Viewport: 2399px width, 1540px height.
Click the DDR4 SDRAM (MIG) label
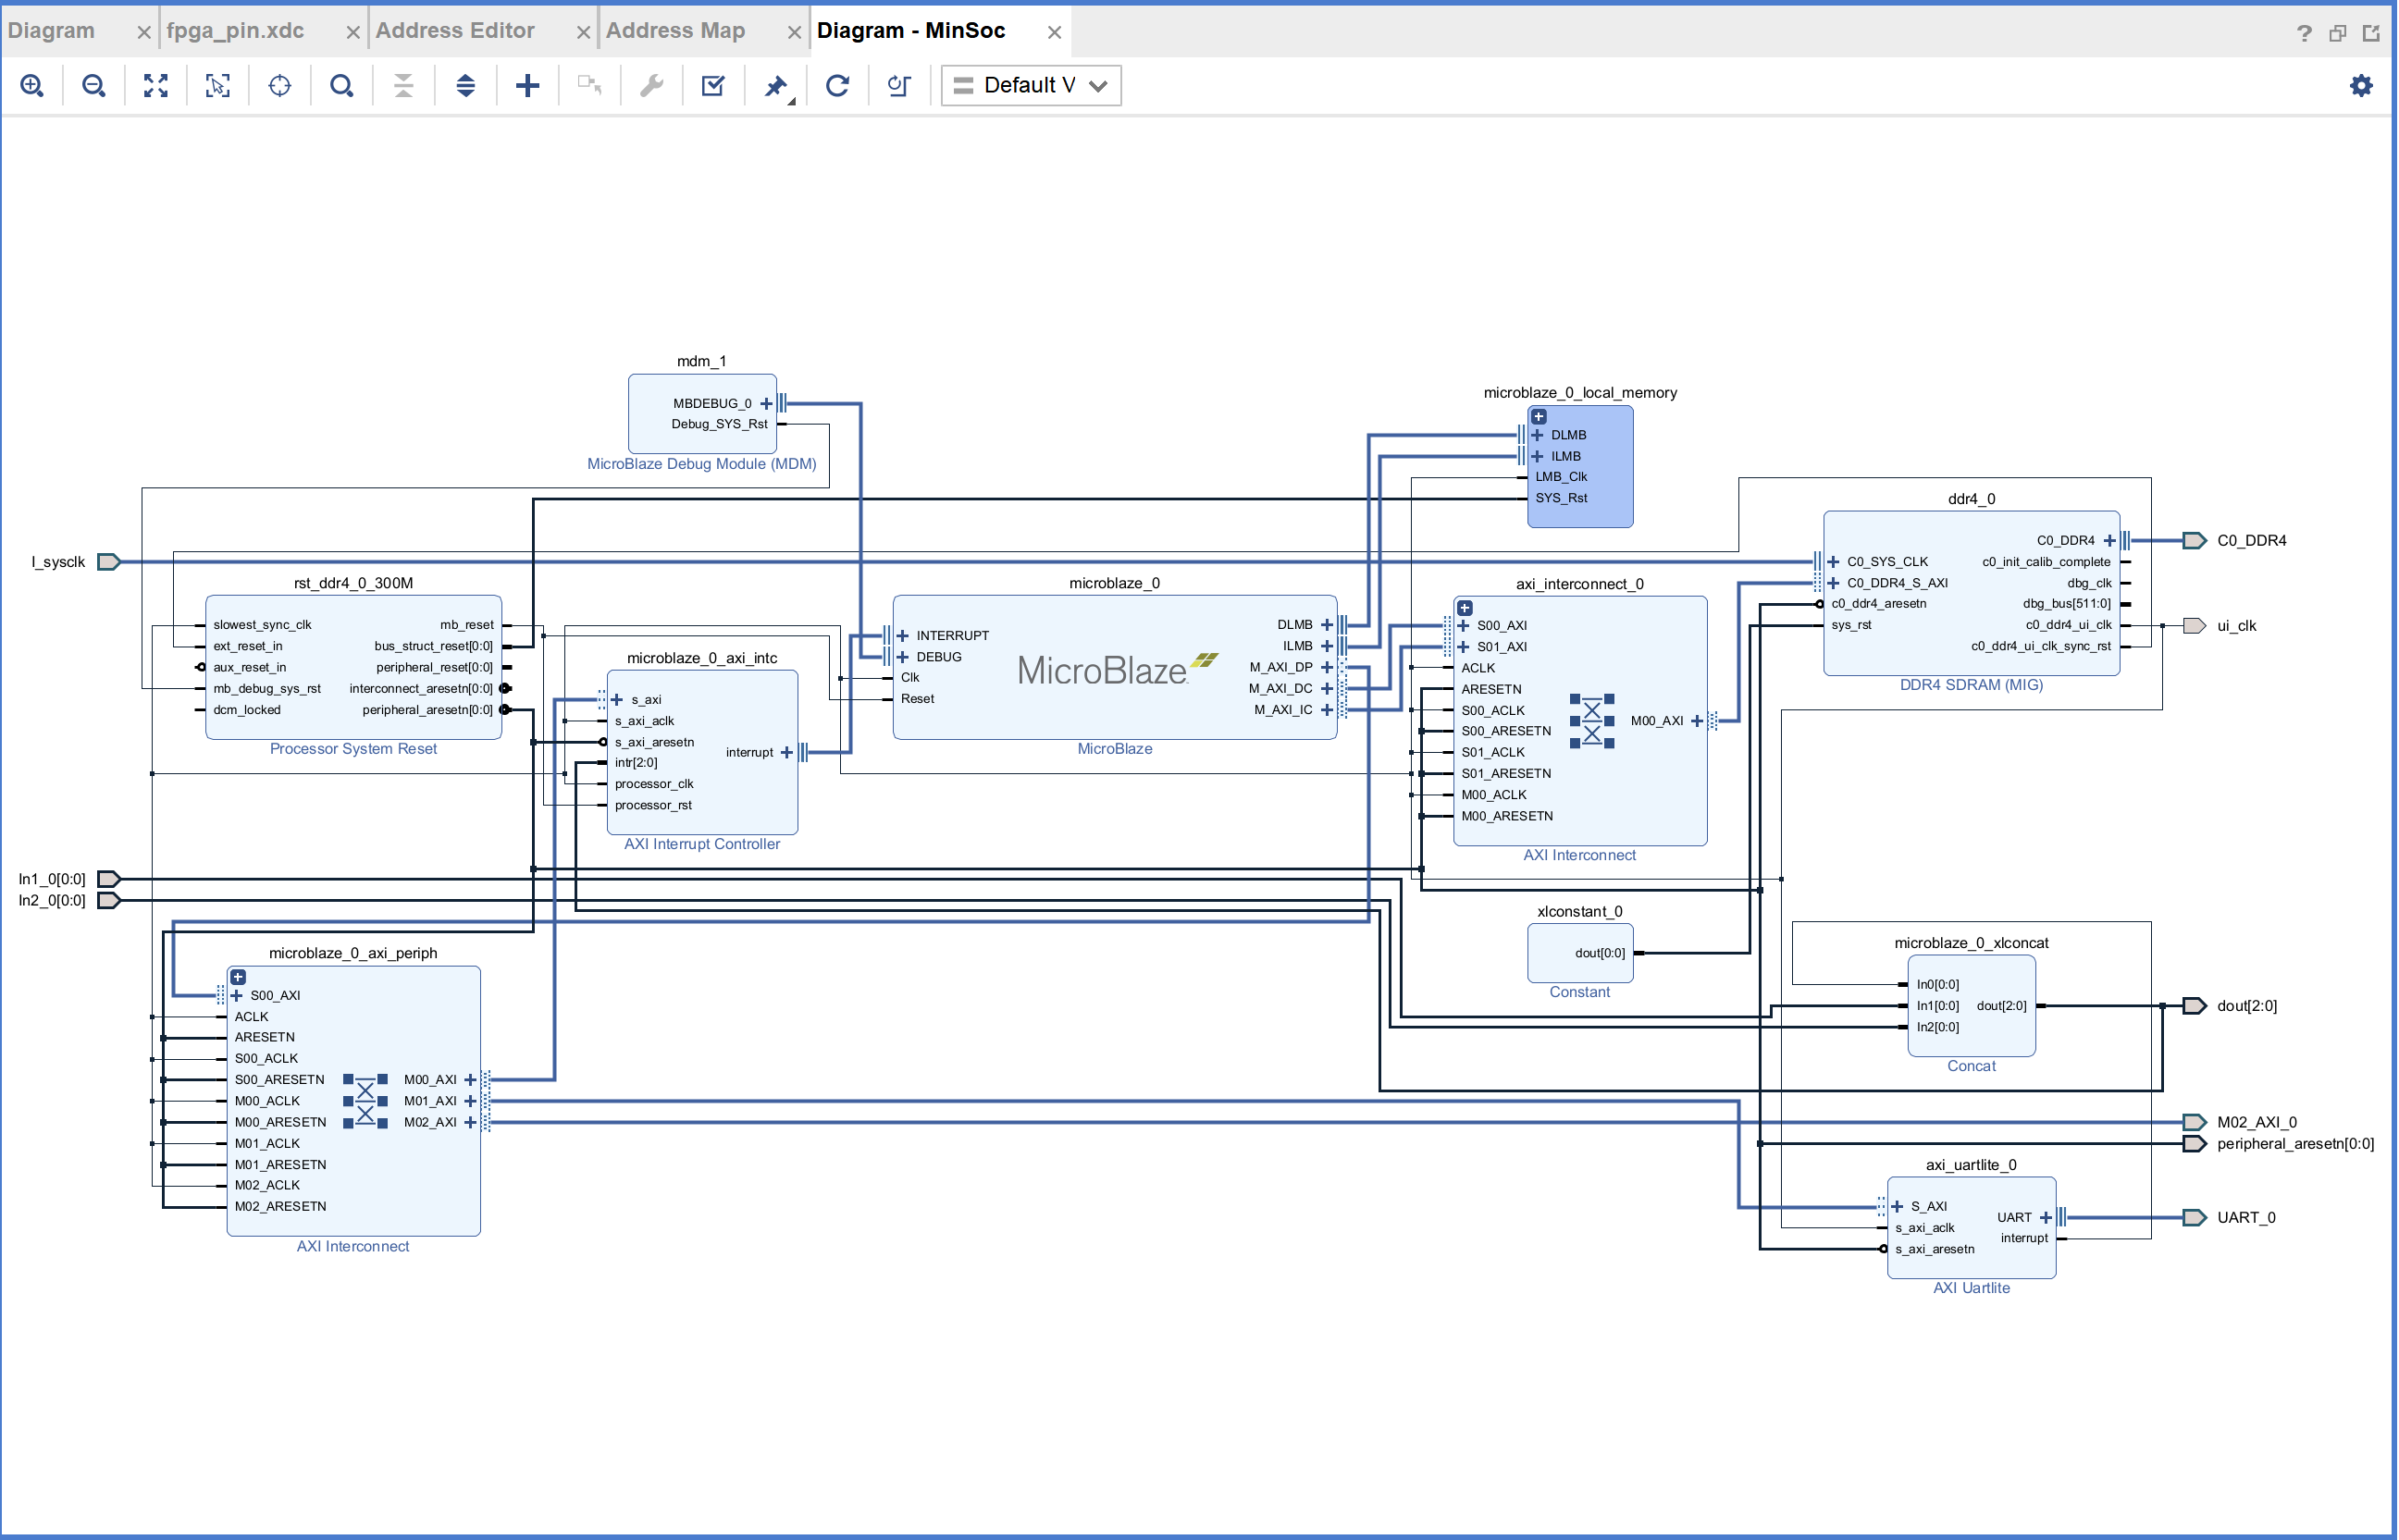(1972, 685)
